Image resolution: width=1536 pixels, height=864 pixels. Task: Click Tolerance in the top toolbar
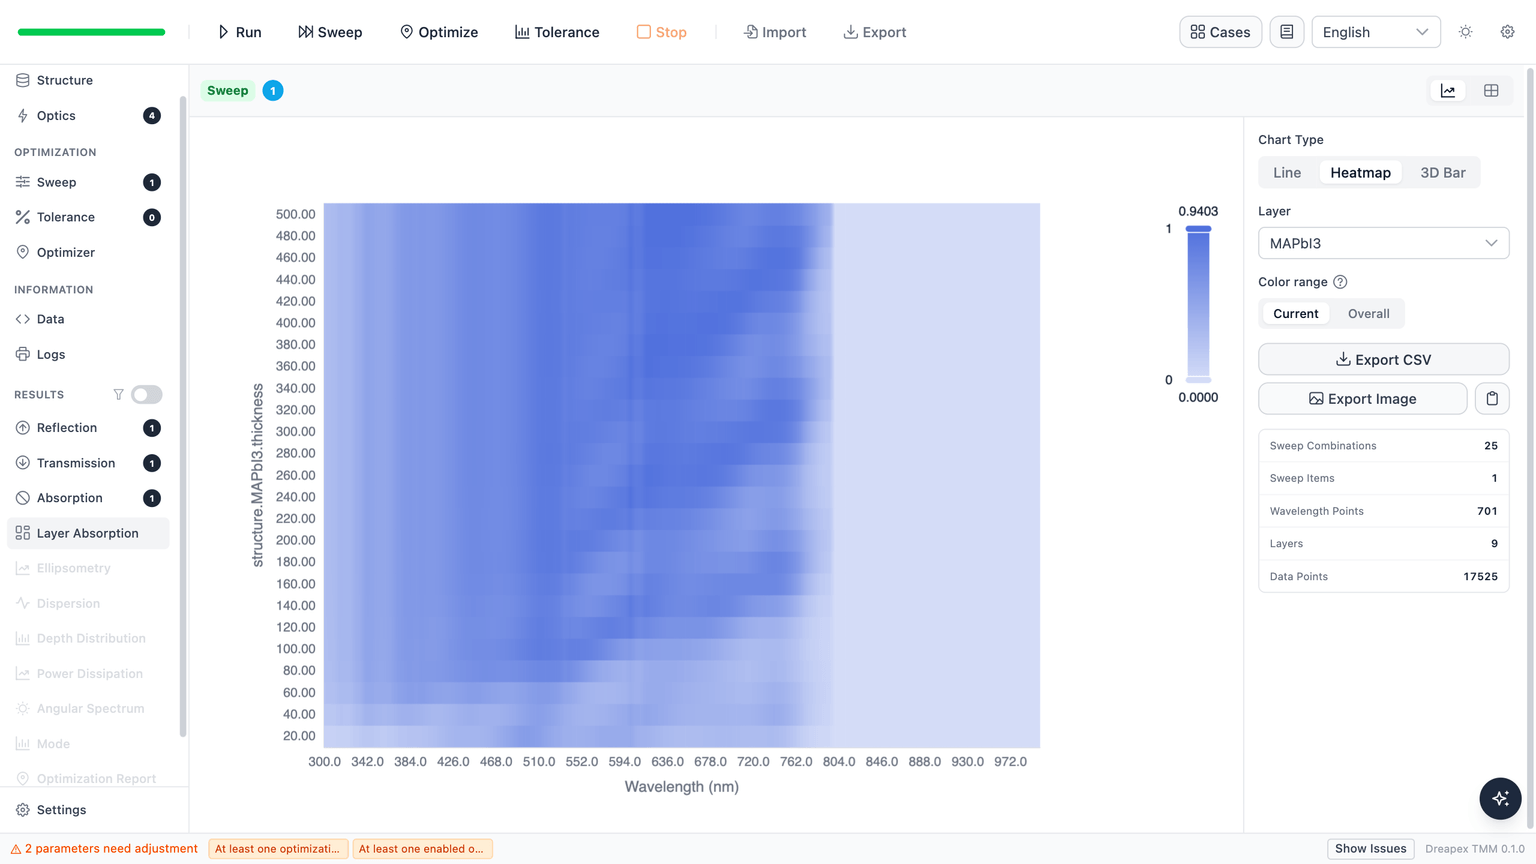[557, 32]
